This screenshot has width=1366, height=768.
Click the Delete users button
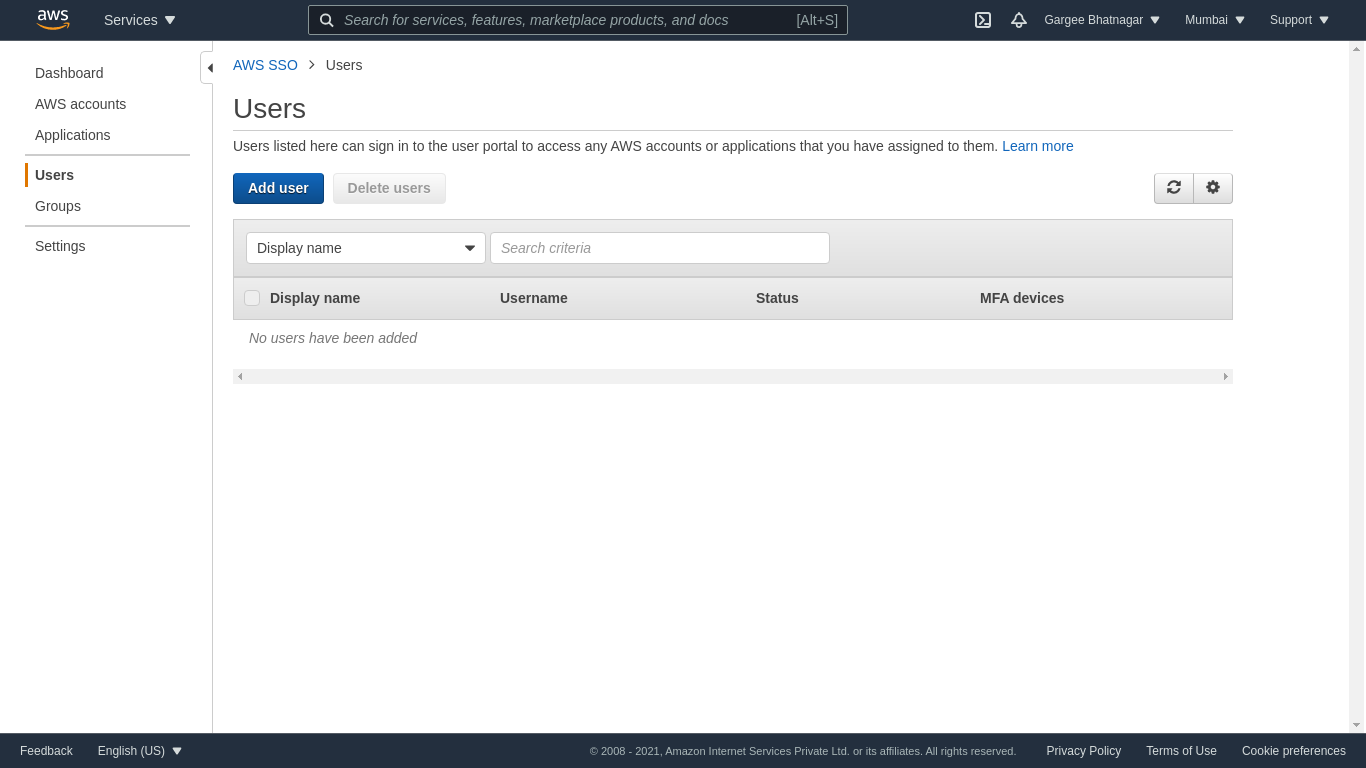tap(389, 188)
